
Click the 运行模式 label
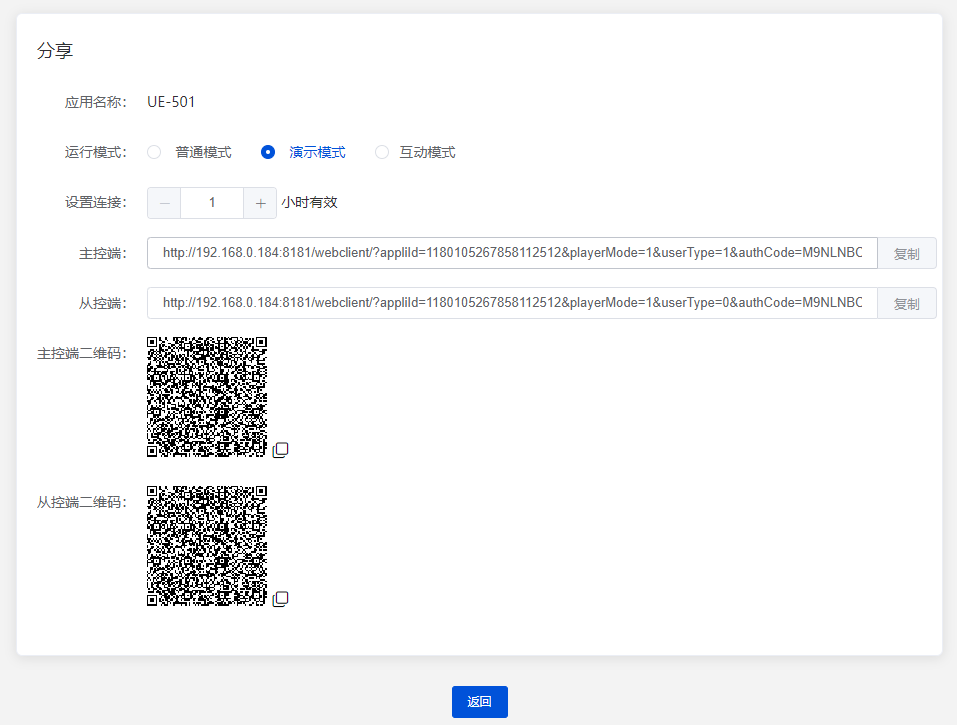coord(96,152)
